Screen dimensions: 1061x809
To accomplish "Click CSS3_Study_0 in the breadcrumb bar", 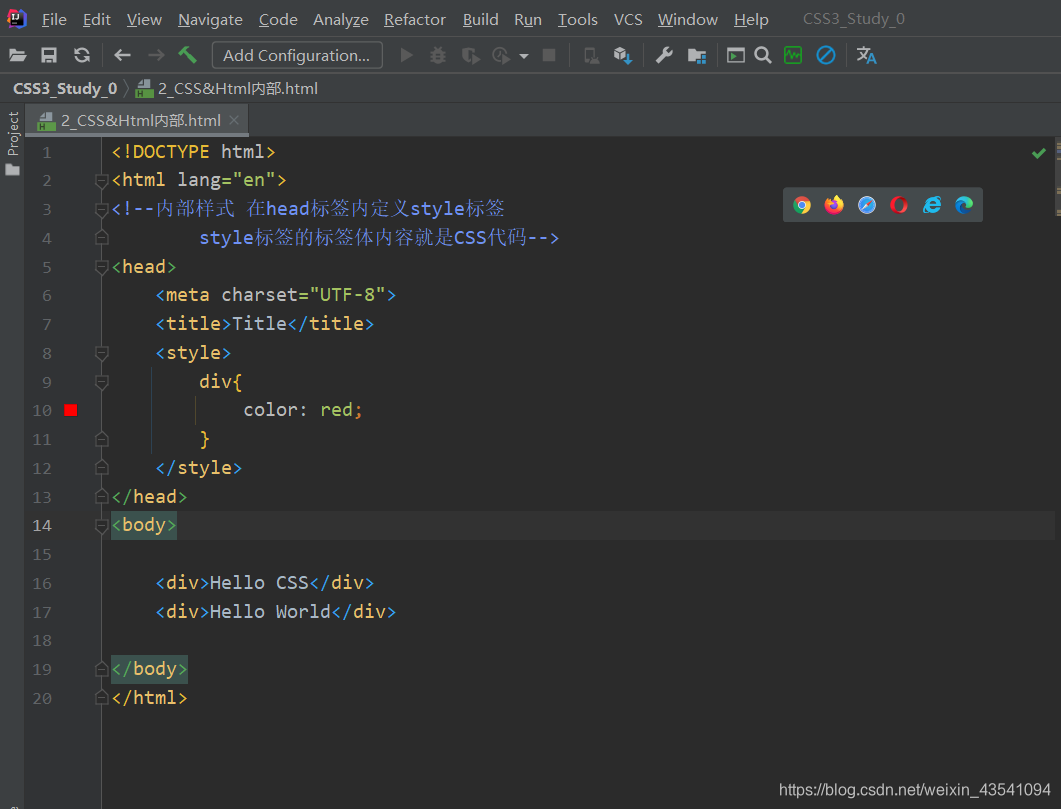I will point(64,88).
